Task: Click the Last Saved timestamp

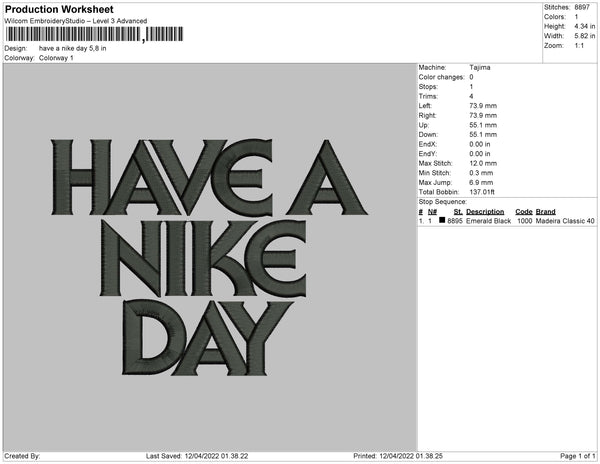Action: coord(197,456)
